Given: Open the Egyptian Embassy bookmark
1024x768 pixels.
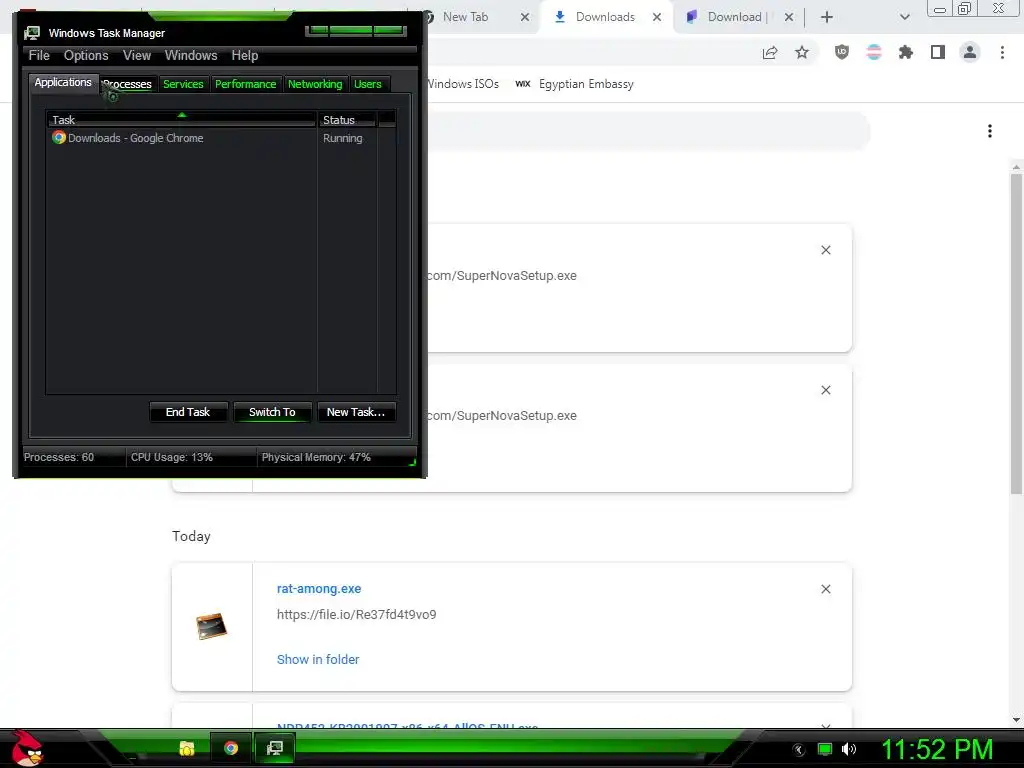Looking at the screenshot, I should [x=575, y=84].
